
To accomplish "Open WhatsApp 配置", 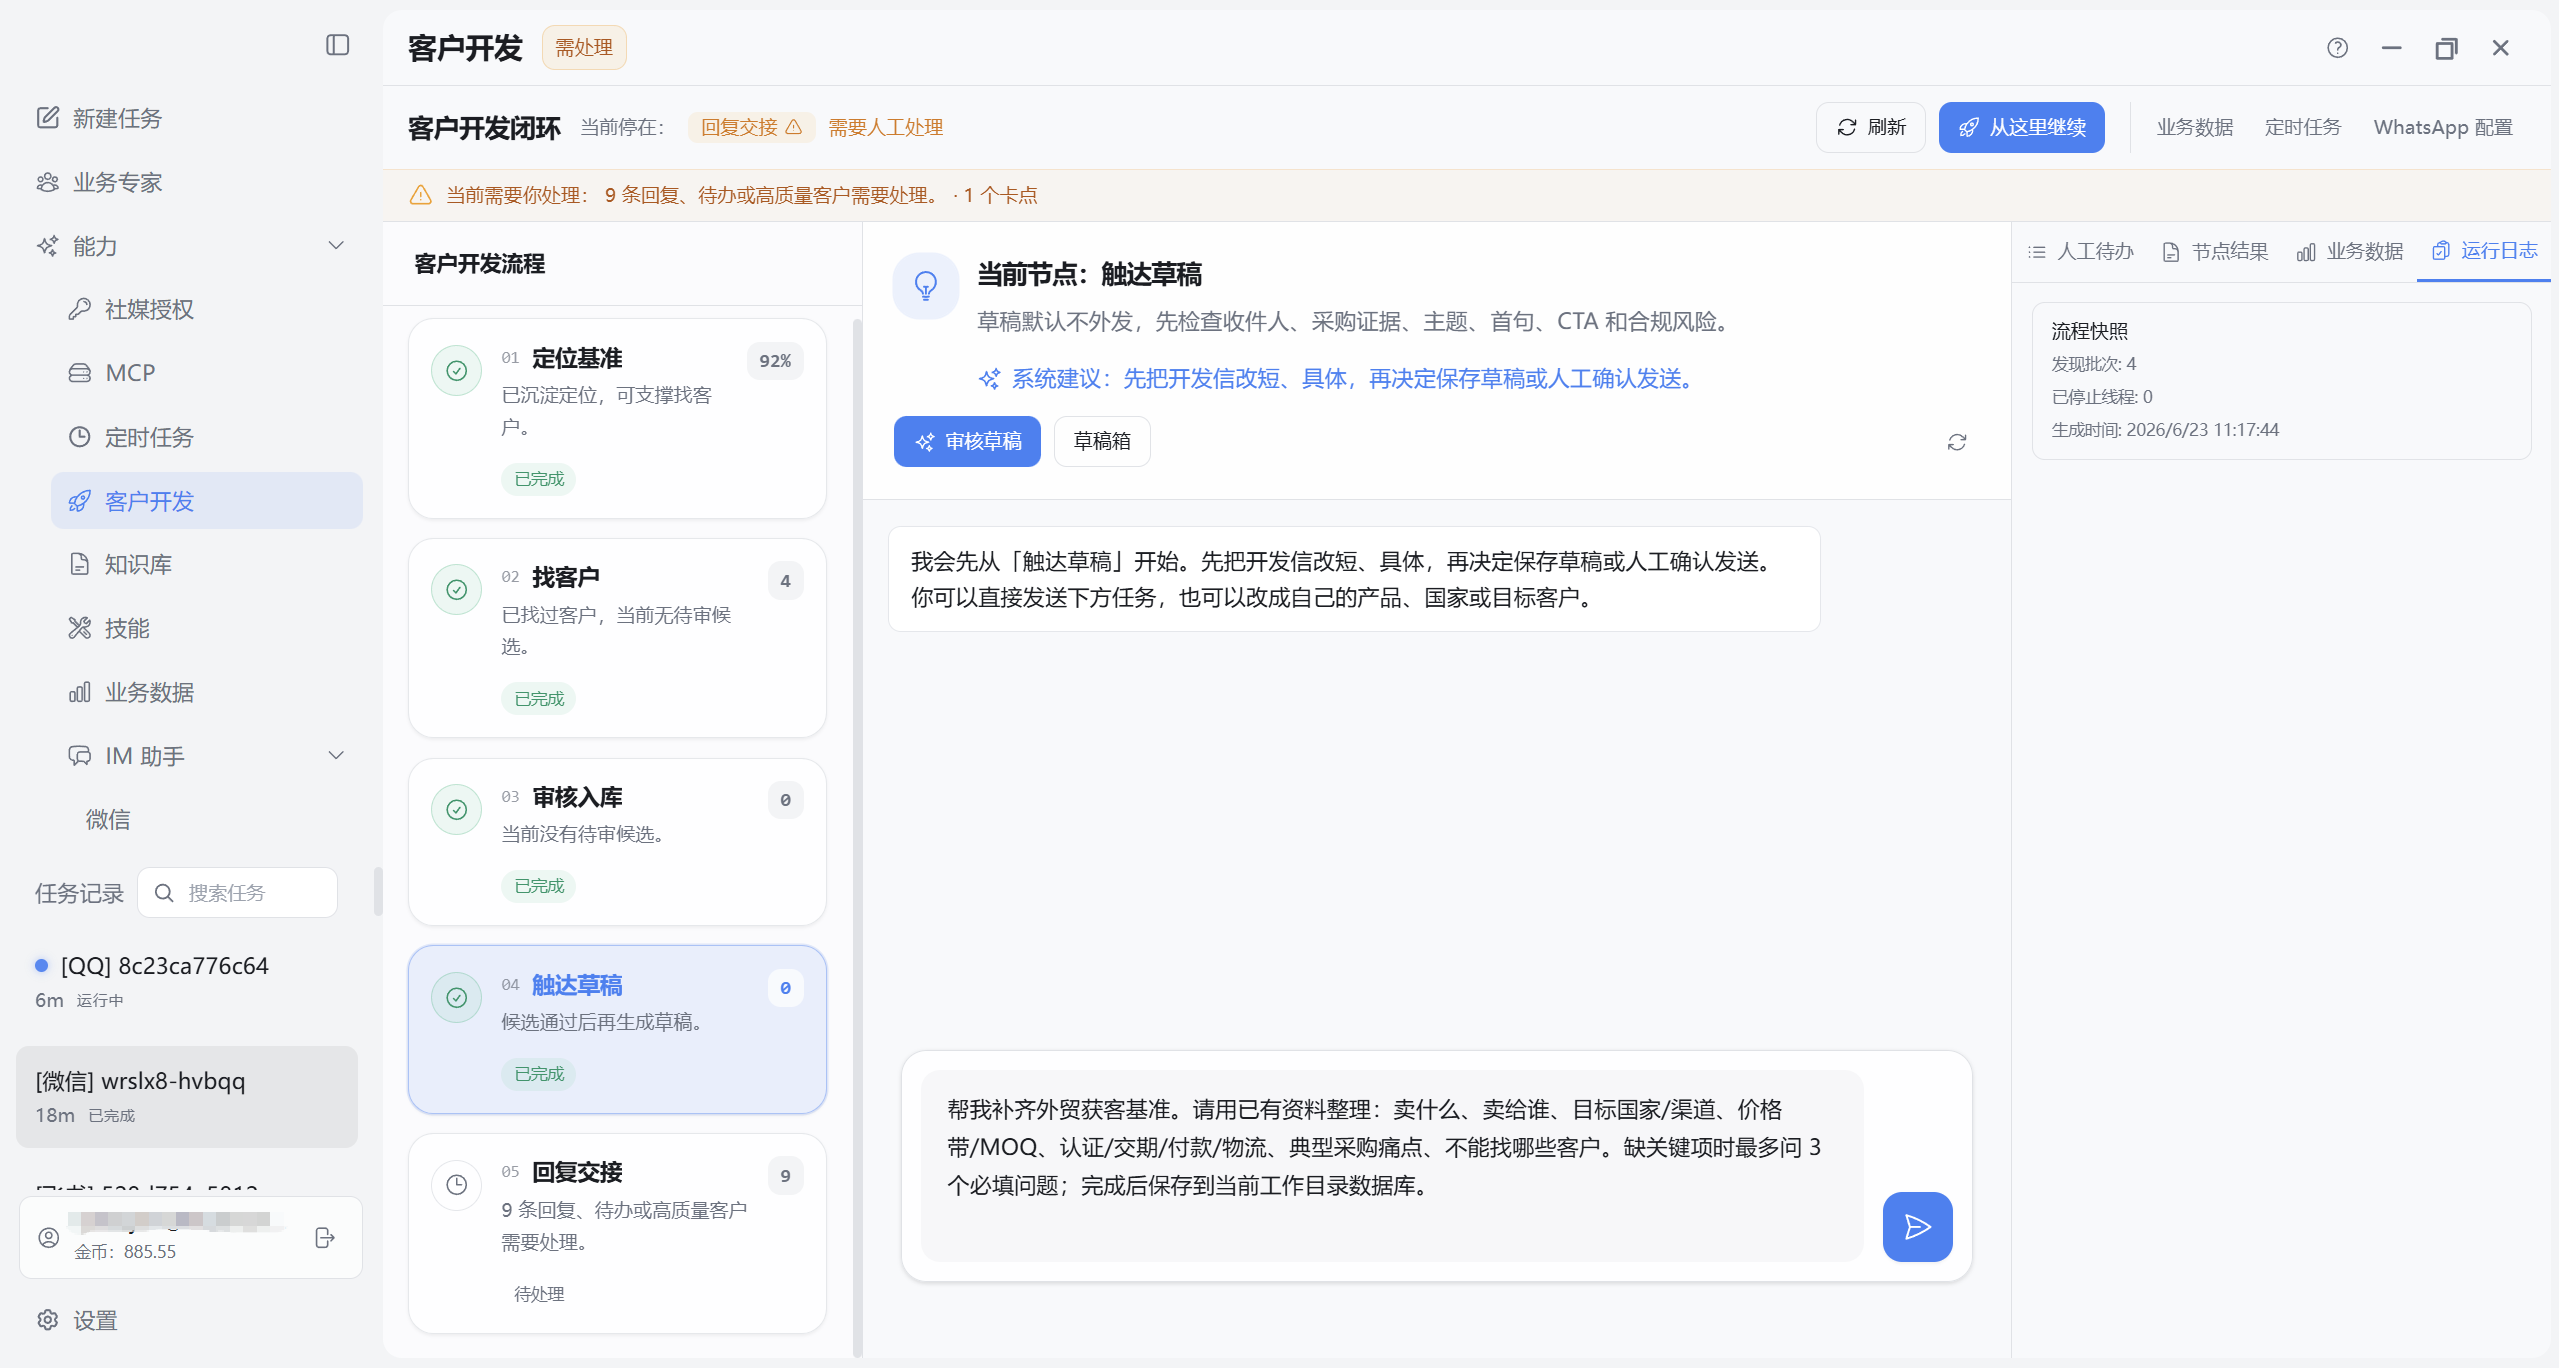I will point(2443,127).
